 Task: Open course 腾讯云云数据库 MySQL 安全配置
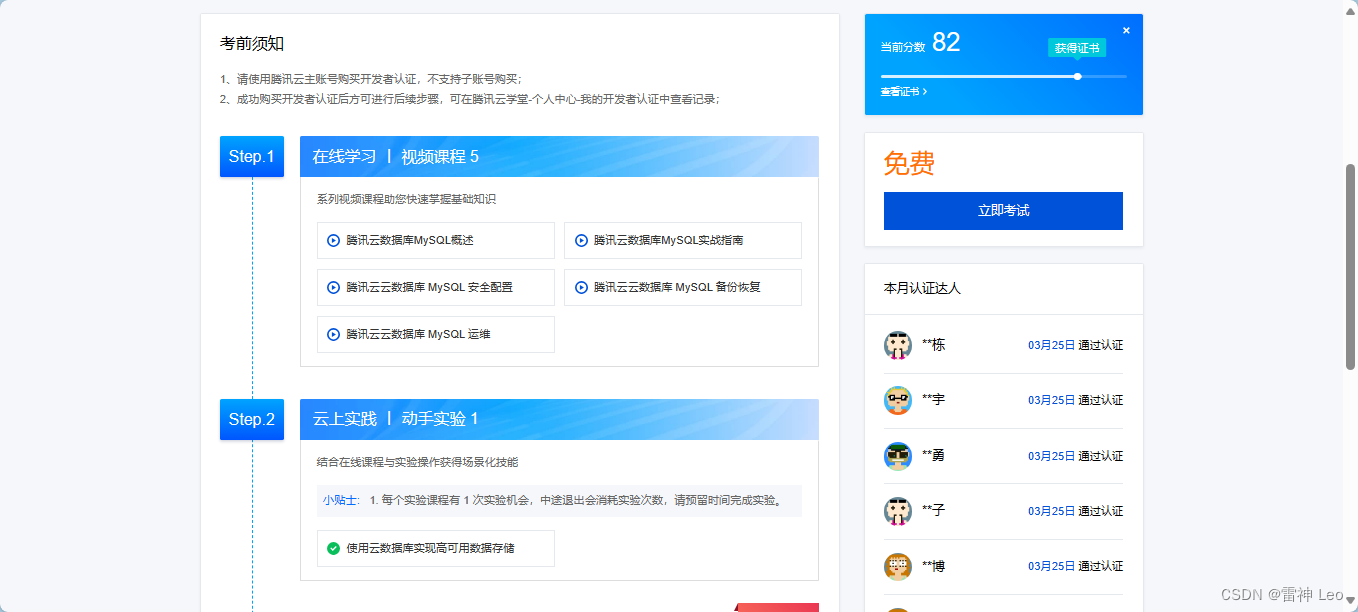[435, 287]
